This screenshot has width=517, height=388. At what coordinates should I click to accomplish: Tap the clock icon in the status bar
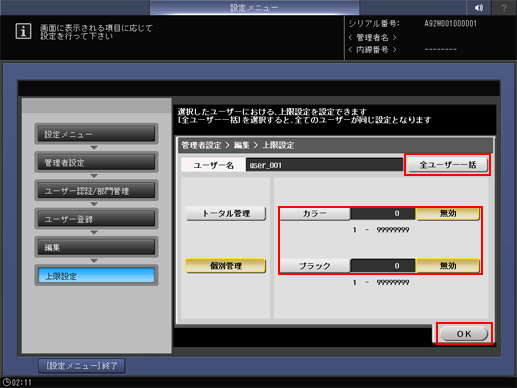pyautogui.click(x=6, y=382)
